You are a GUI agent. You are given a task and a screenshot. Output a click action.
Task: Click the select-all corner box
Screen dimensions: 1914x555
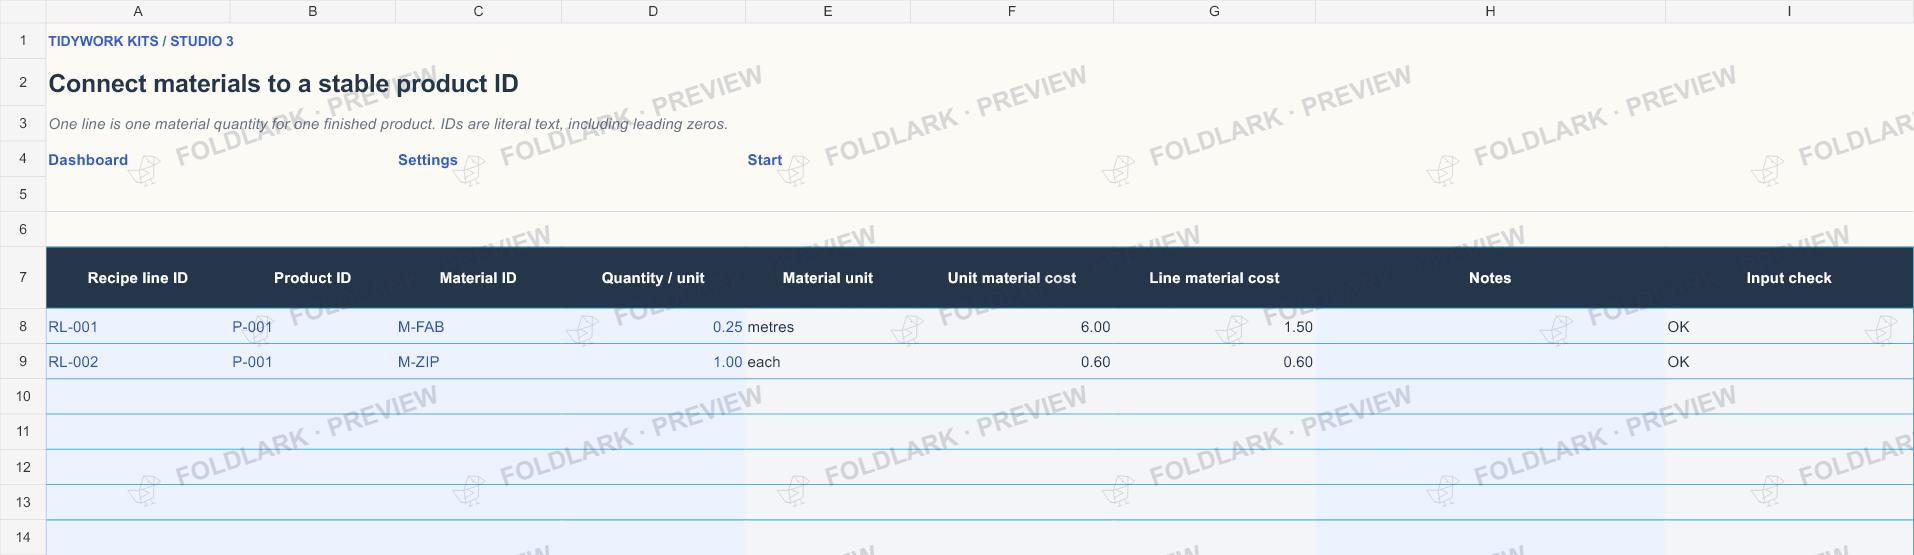[23, 11]
